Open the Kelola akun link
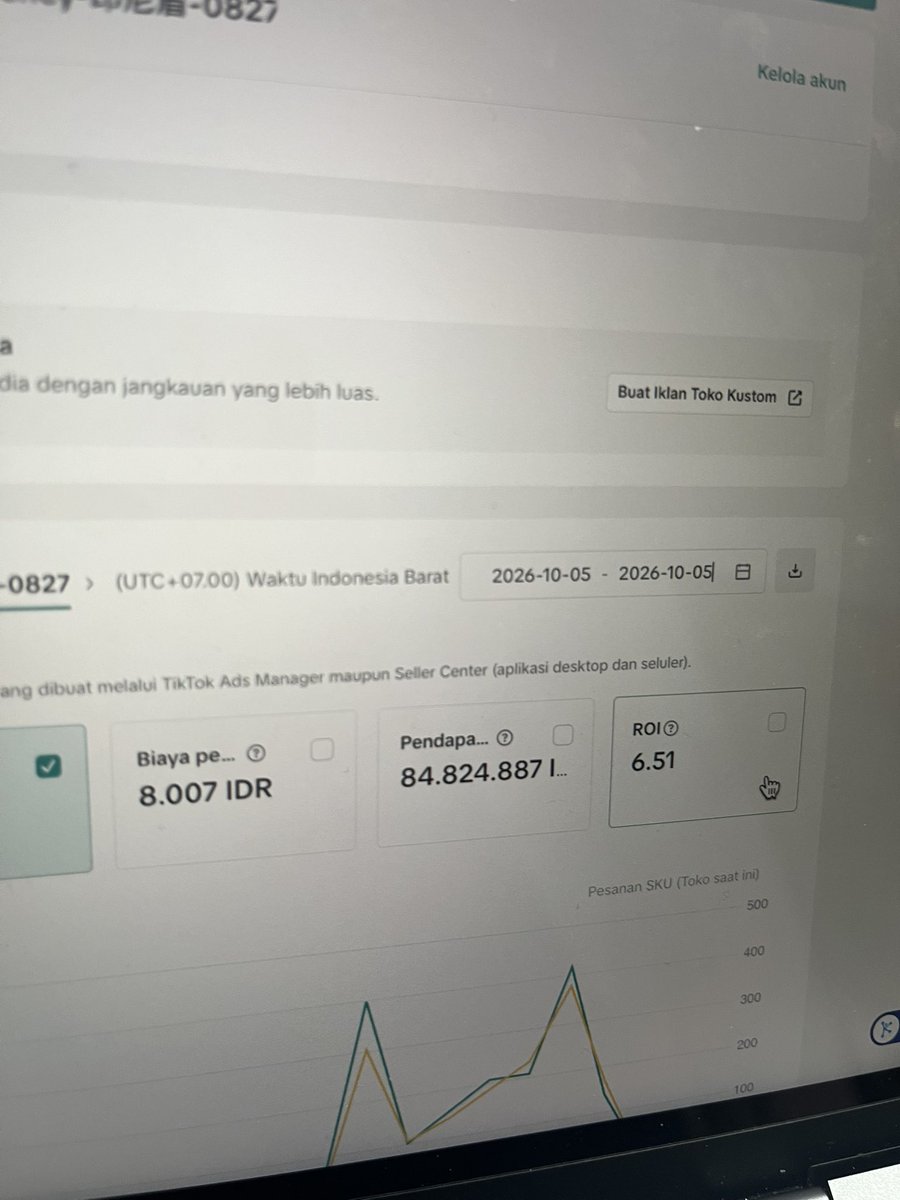The width and height of the screenshot is (900, 1200). tap(801, 77)
